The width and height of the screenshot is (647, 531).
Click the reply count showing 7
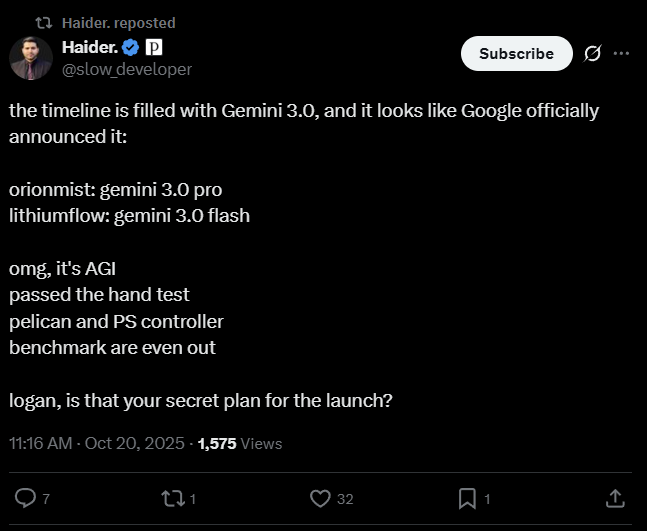[x=47, y=499]
